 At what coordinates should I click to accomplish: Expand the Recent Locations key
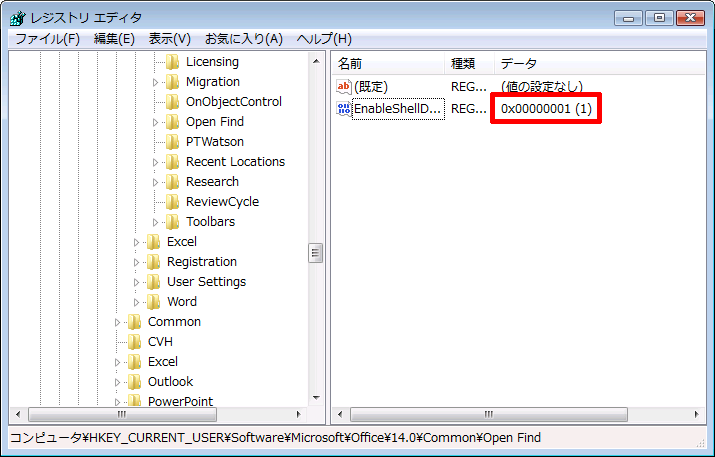pos(155,162)
